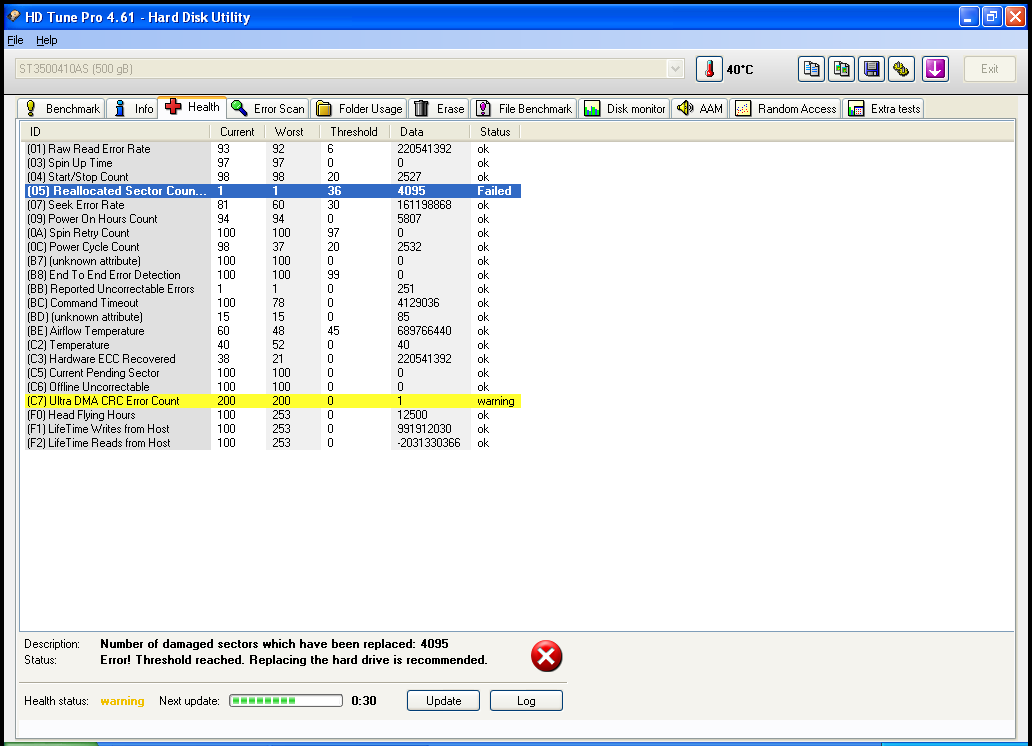Select the Reallocated Sector Count row
The height and width of the screenshot is (746, 1032).
tap(272, 191)
